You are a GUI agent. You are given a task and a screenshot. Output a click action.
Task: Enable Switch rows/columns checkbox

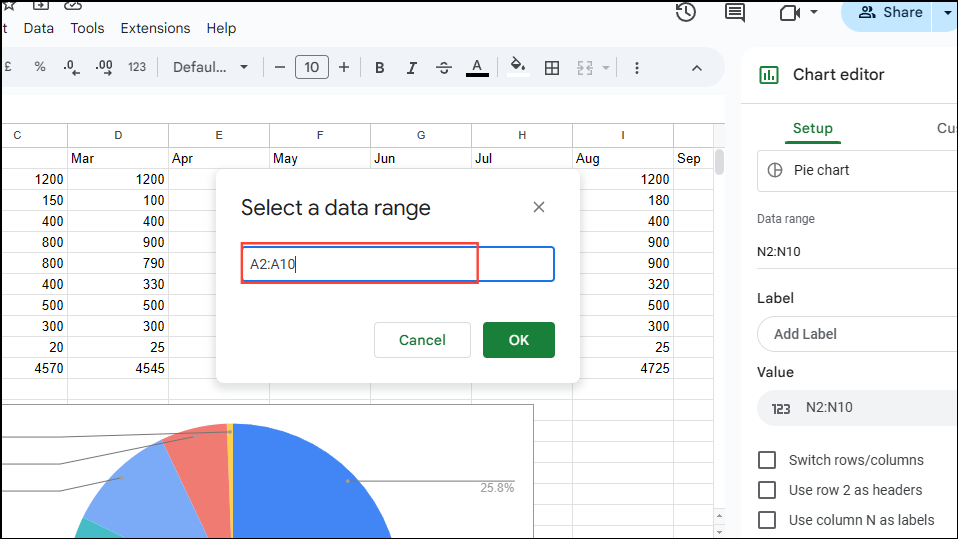tap(767, 460)
